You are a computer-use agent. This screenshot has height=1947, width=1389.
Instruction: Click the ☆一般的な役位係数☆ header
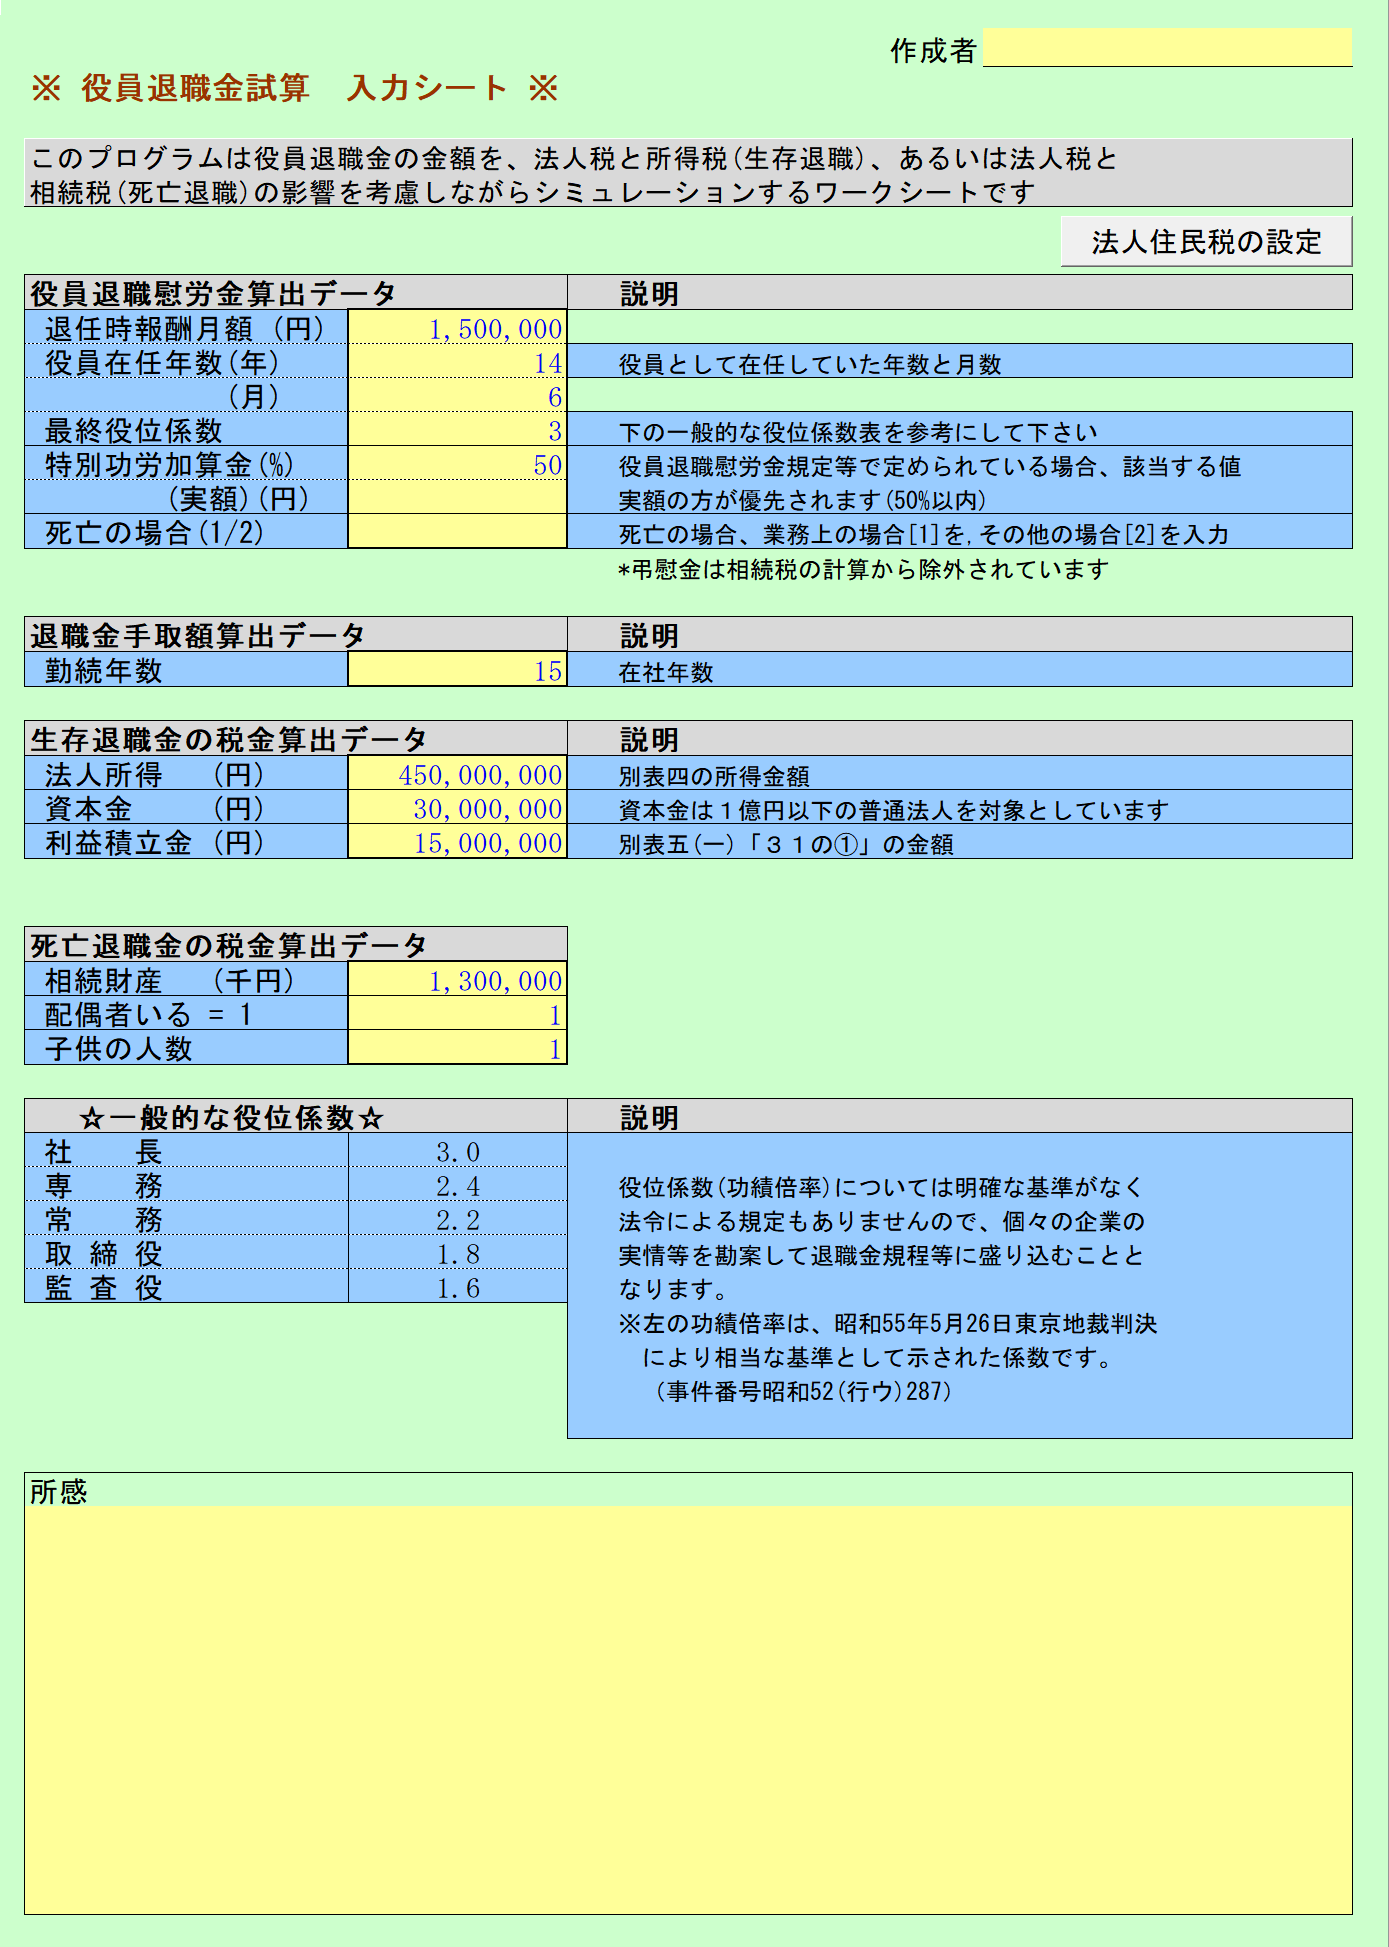[296, 1116]
